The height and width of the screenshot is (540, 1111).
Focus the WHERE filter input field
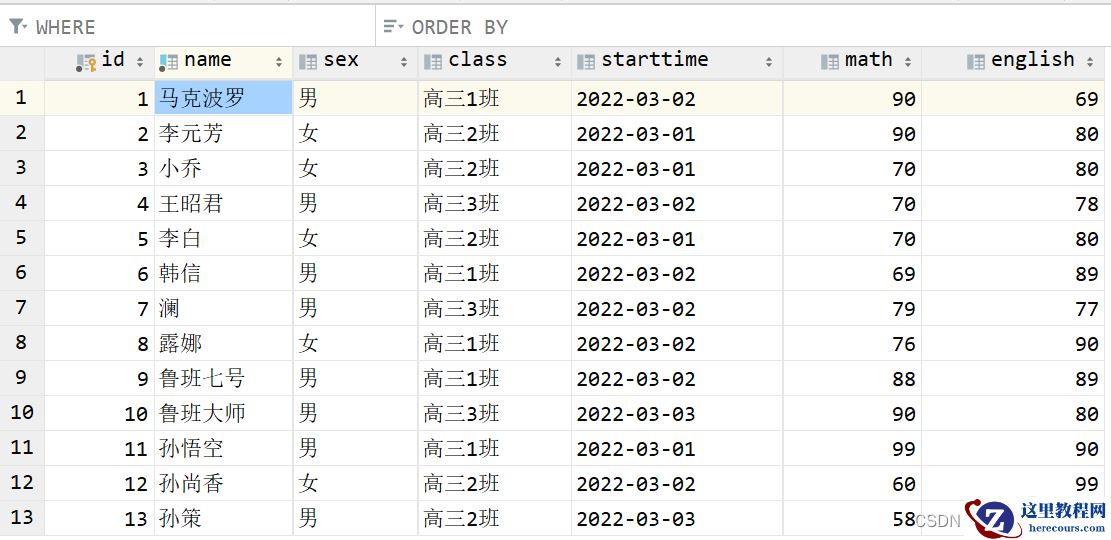(200, 27)
